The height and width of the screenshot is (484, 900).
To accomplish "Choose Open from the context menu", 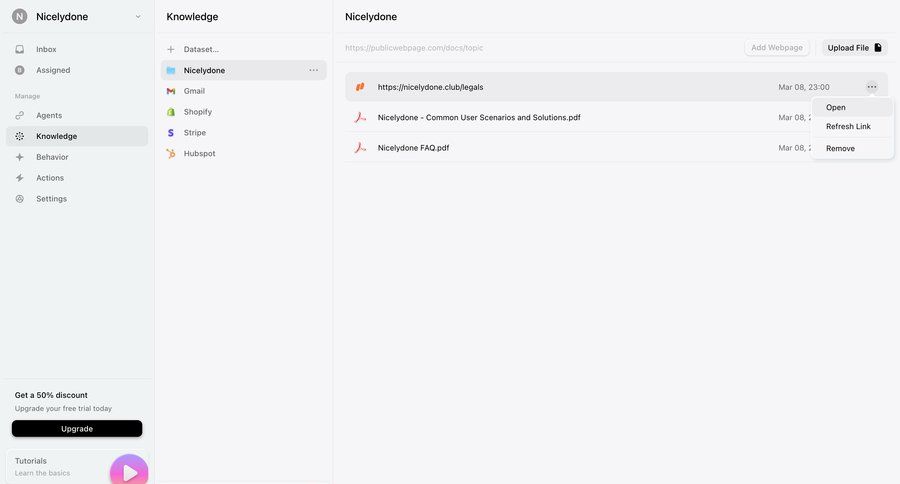I will point(836,107).
